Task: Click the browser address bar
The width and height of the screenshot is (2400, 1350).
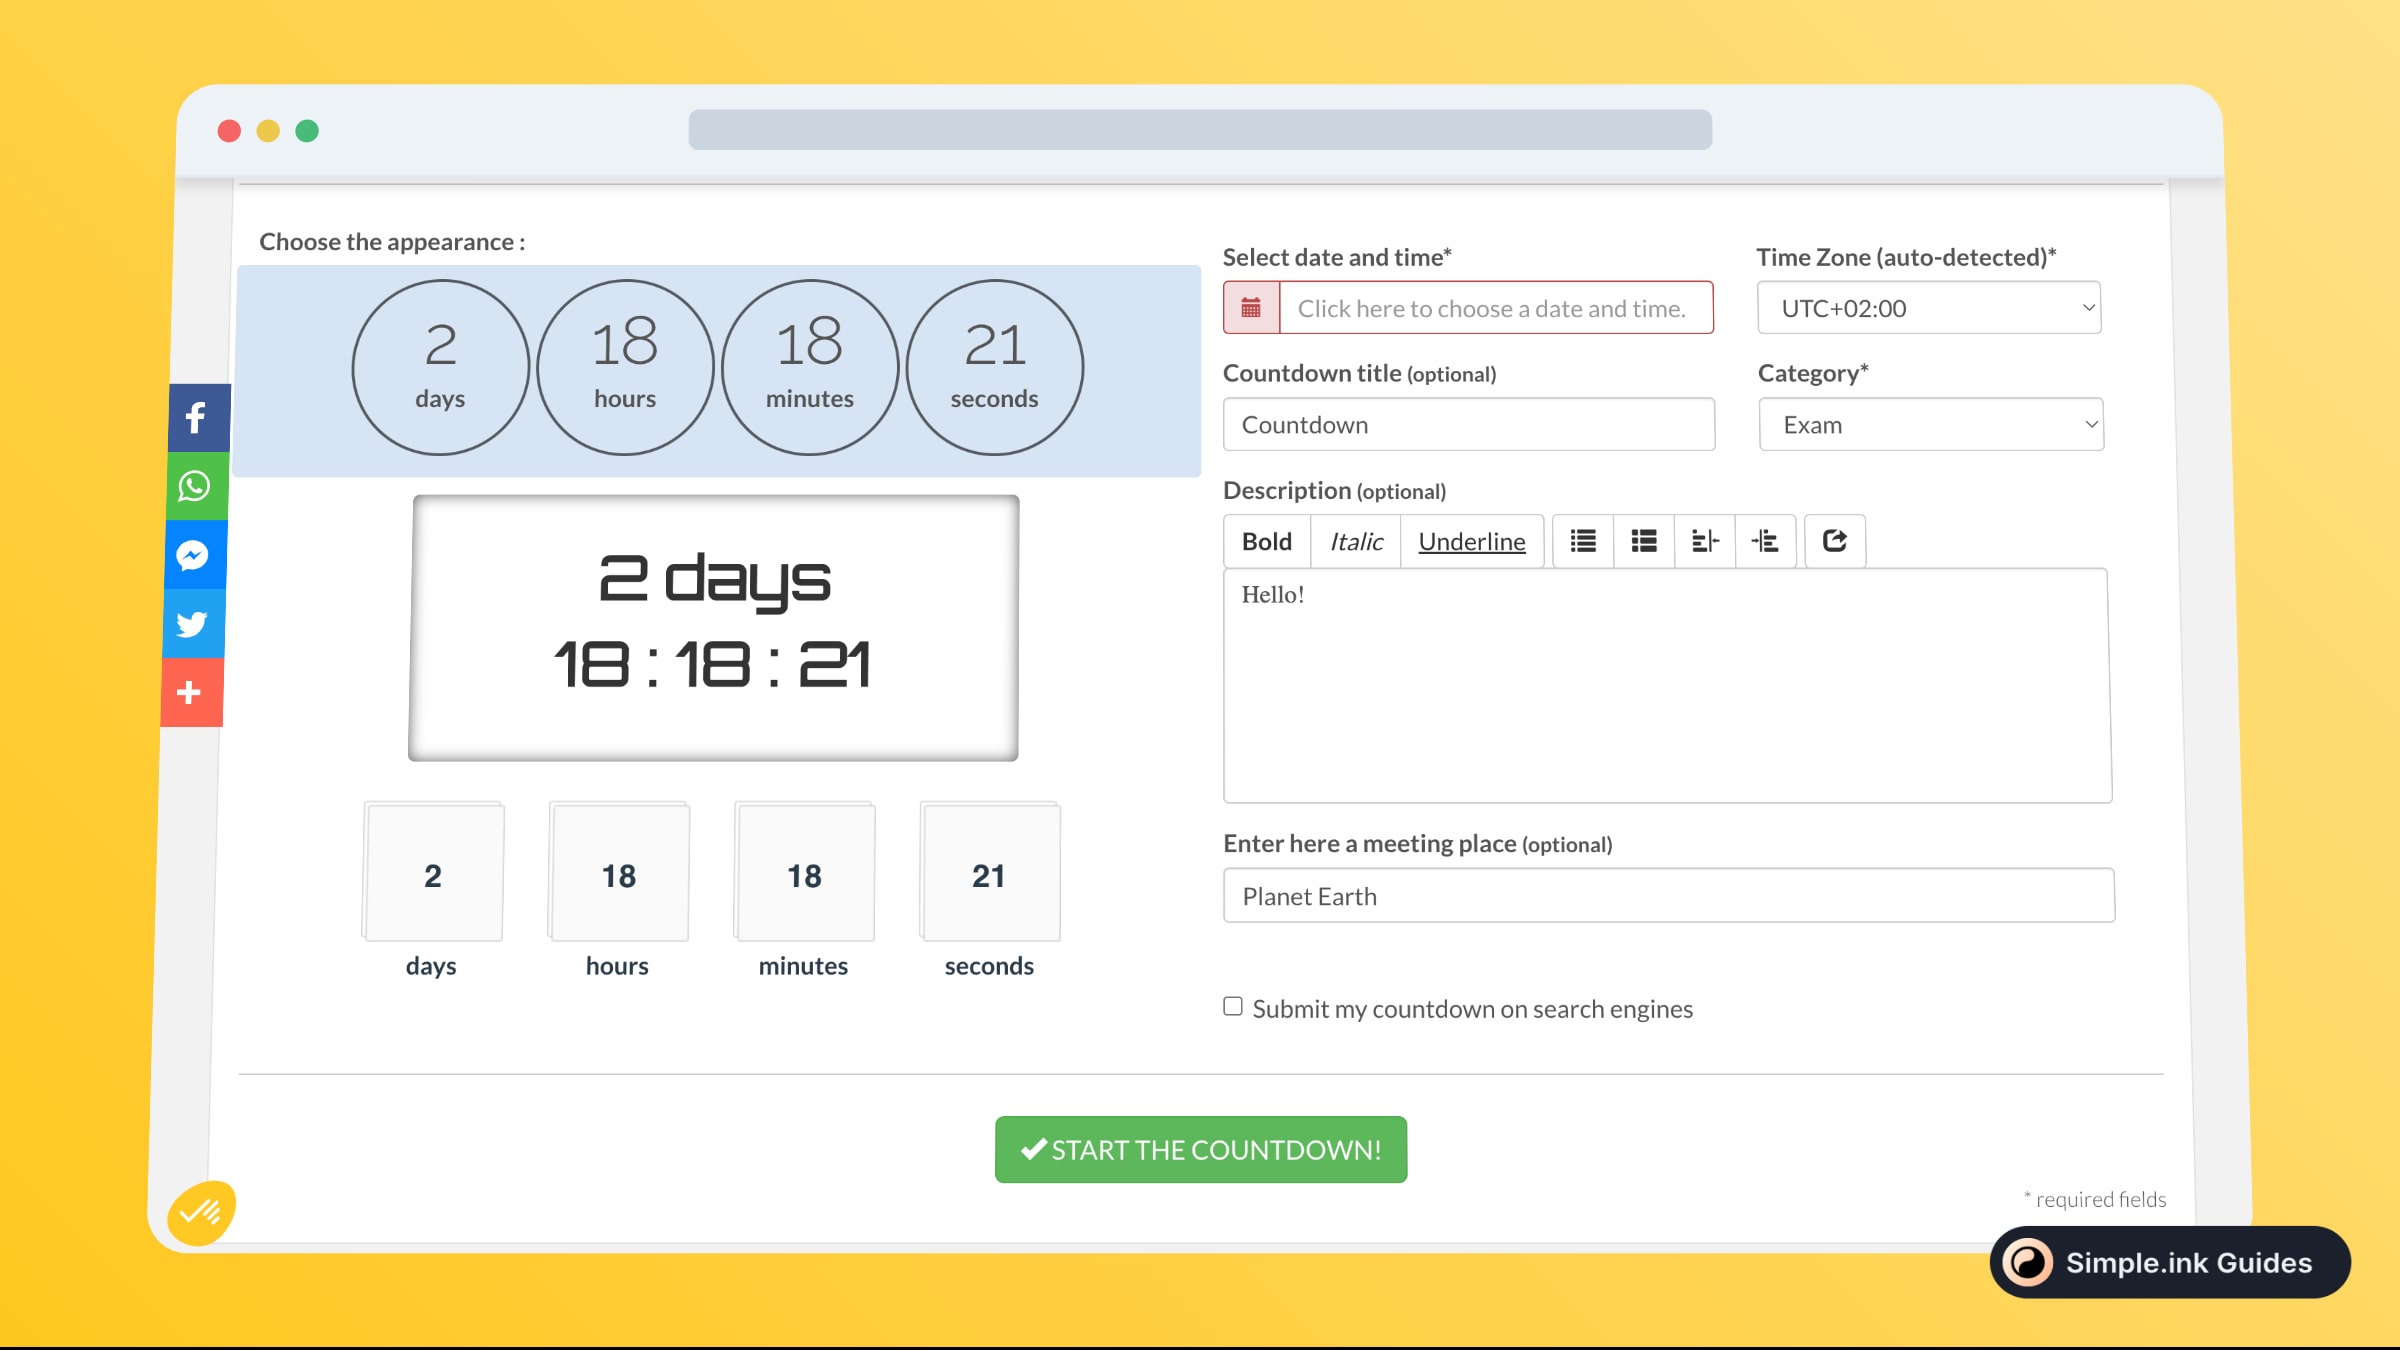Action: [x=1200, y=130]
